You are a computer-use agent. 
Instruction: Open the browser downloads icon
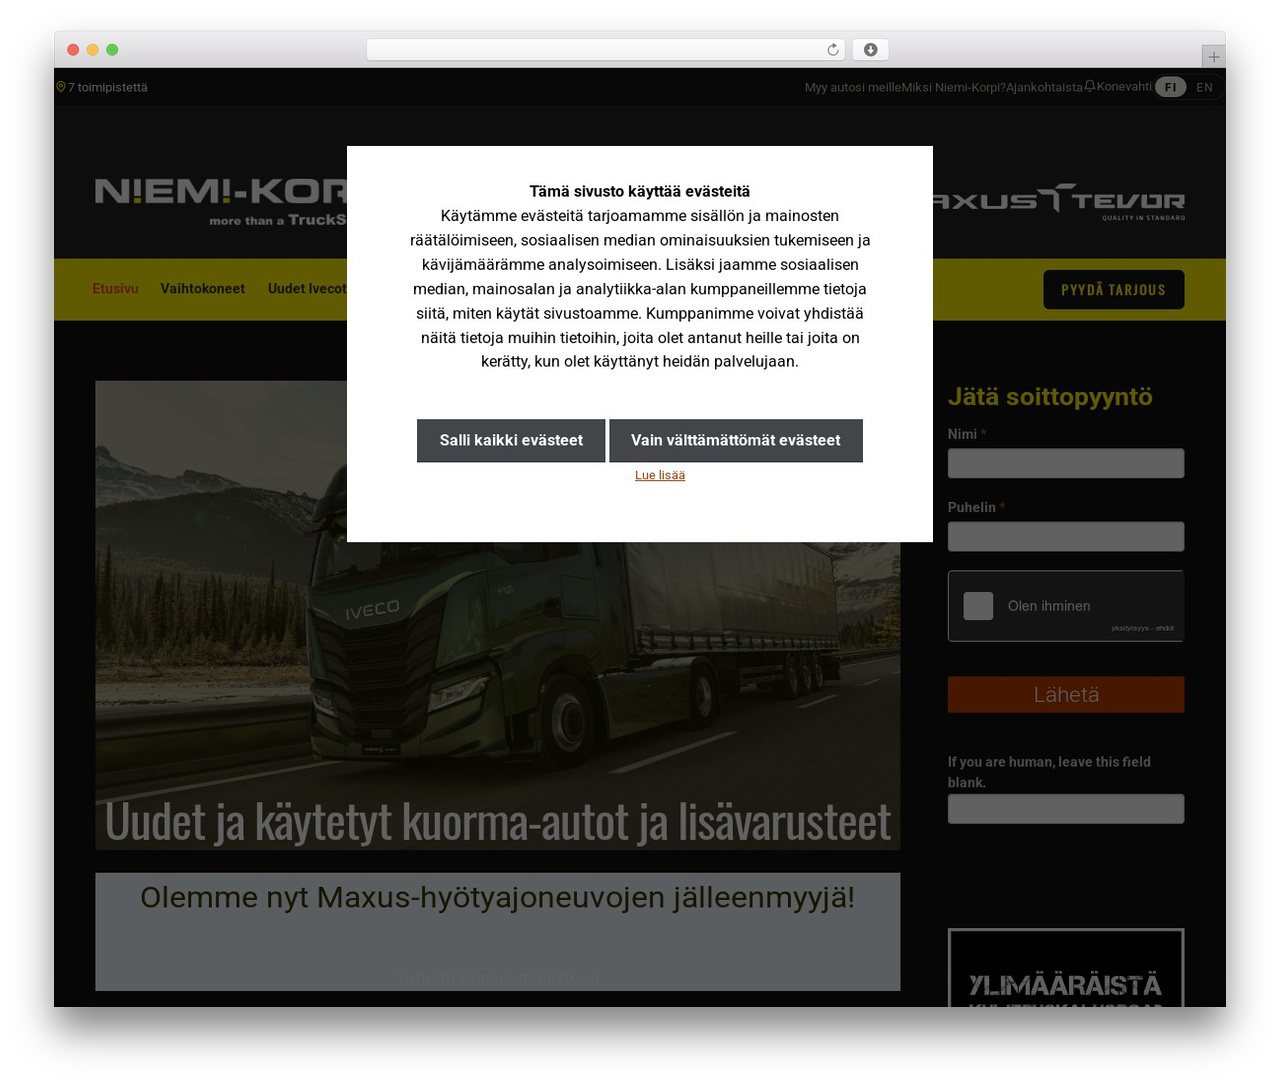[871, 50]
